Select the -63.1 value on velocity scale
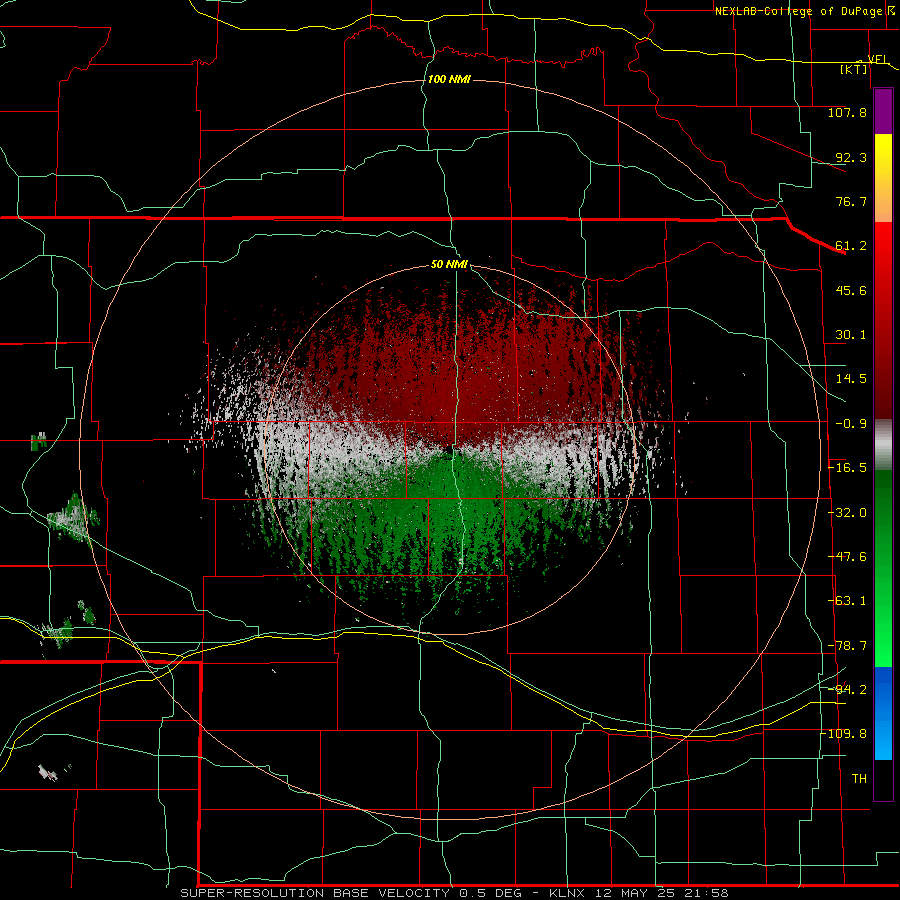The image size is (900, 900). tap(847, 601)
